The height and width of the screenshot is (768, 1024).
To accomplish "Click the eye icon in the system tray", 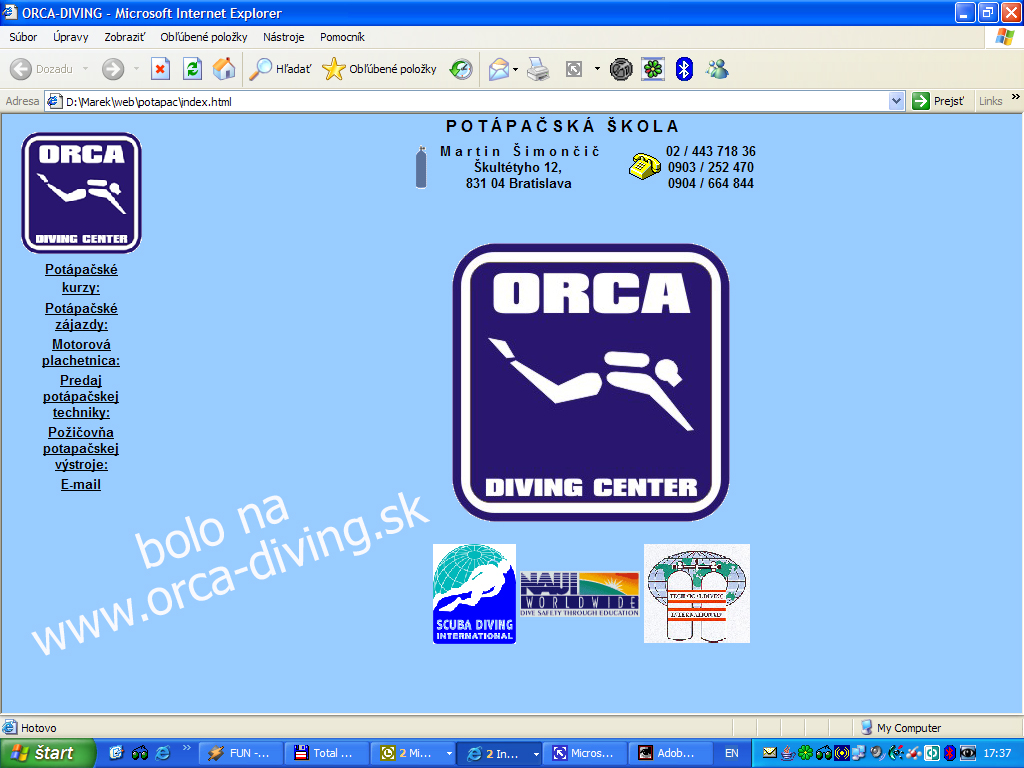I will click(x=968, y=753).
